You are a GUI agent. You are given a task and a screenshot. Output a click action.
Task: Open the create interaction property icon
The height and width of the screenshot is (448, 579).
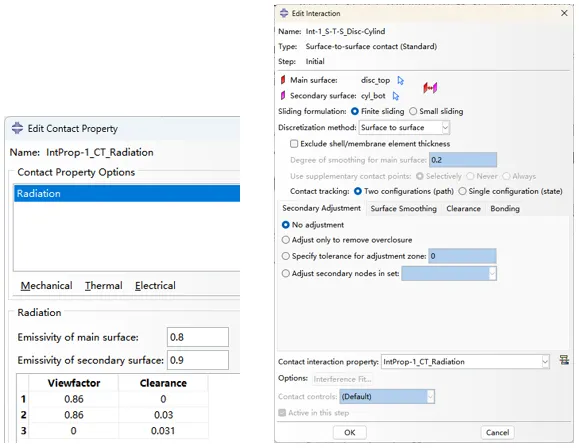click(x=564, y=360)
